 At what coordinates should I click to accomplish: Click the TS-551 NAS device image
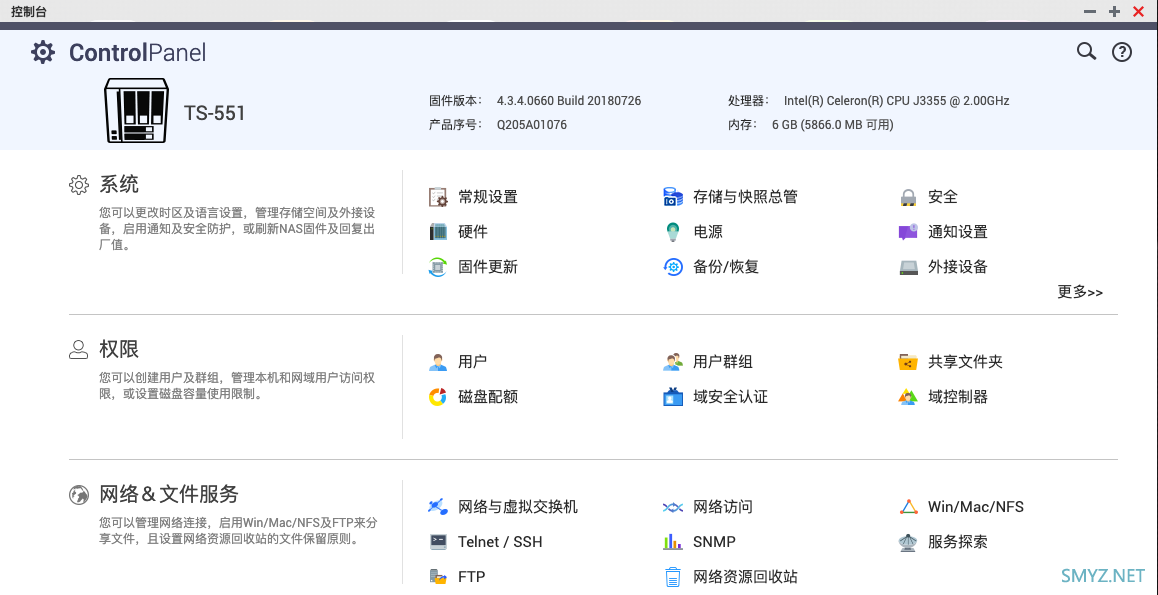click(x=137, y=111)
